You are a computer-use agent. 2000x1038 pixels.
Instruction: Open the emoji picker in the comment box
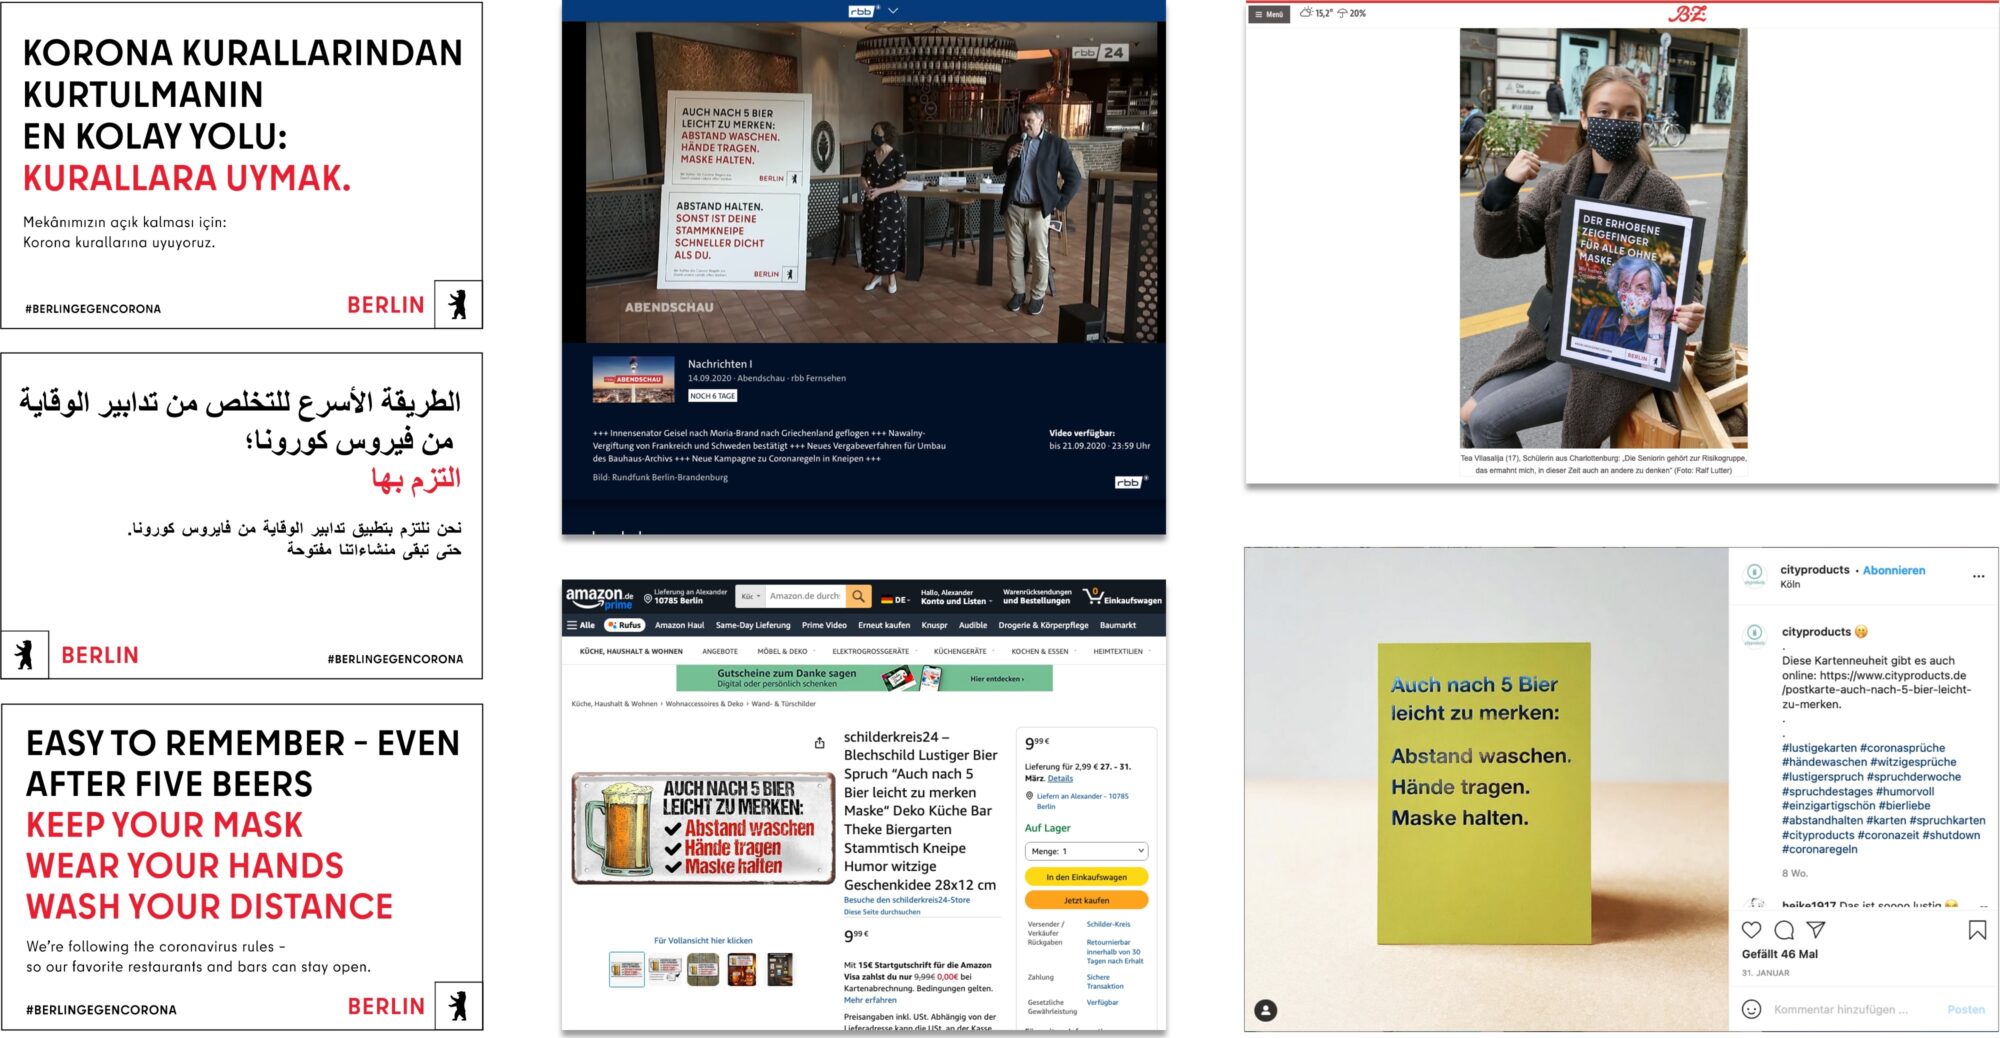[1751, 1009]
